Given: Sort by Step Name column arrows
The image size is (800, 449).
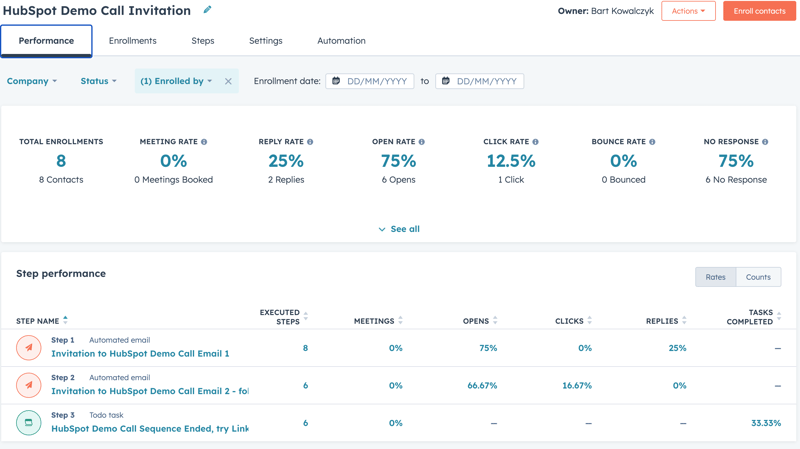Looking at the screenshot, I should (65, 320).
